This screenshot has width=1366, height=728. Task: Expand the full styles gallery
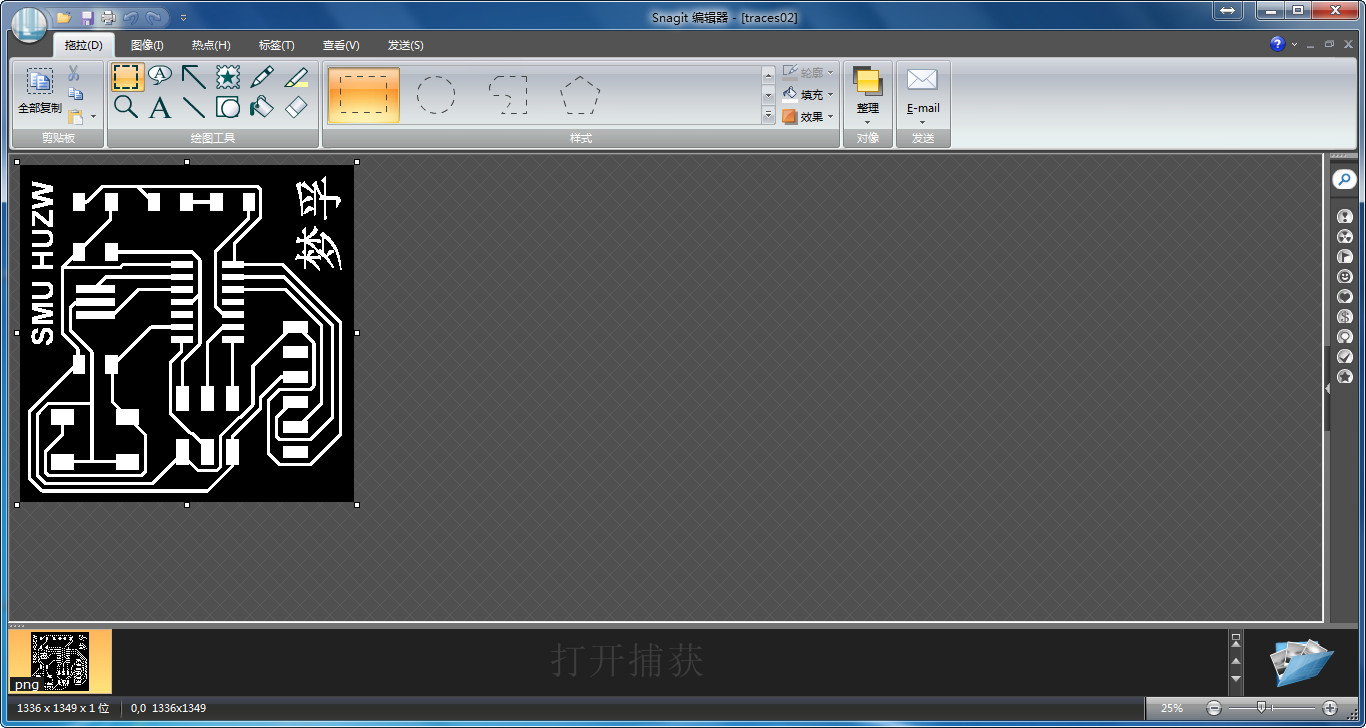(x=769, y=116)
